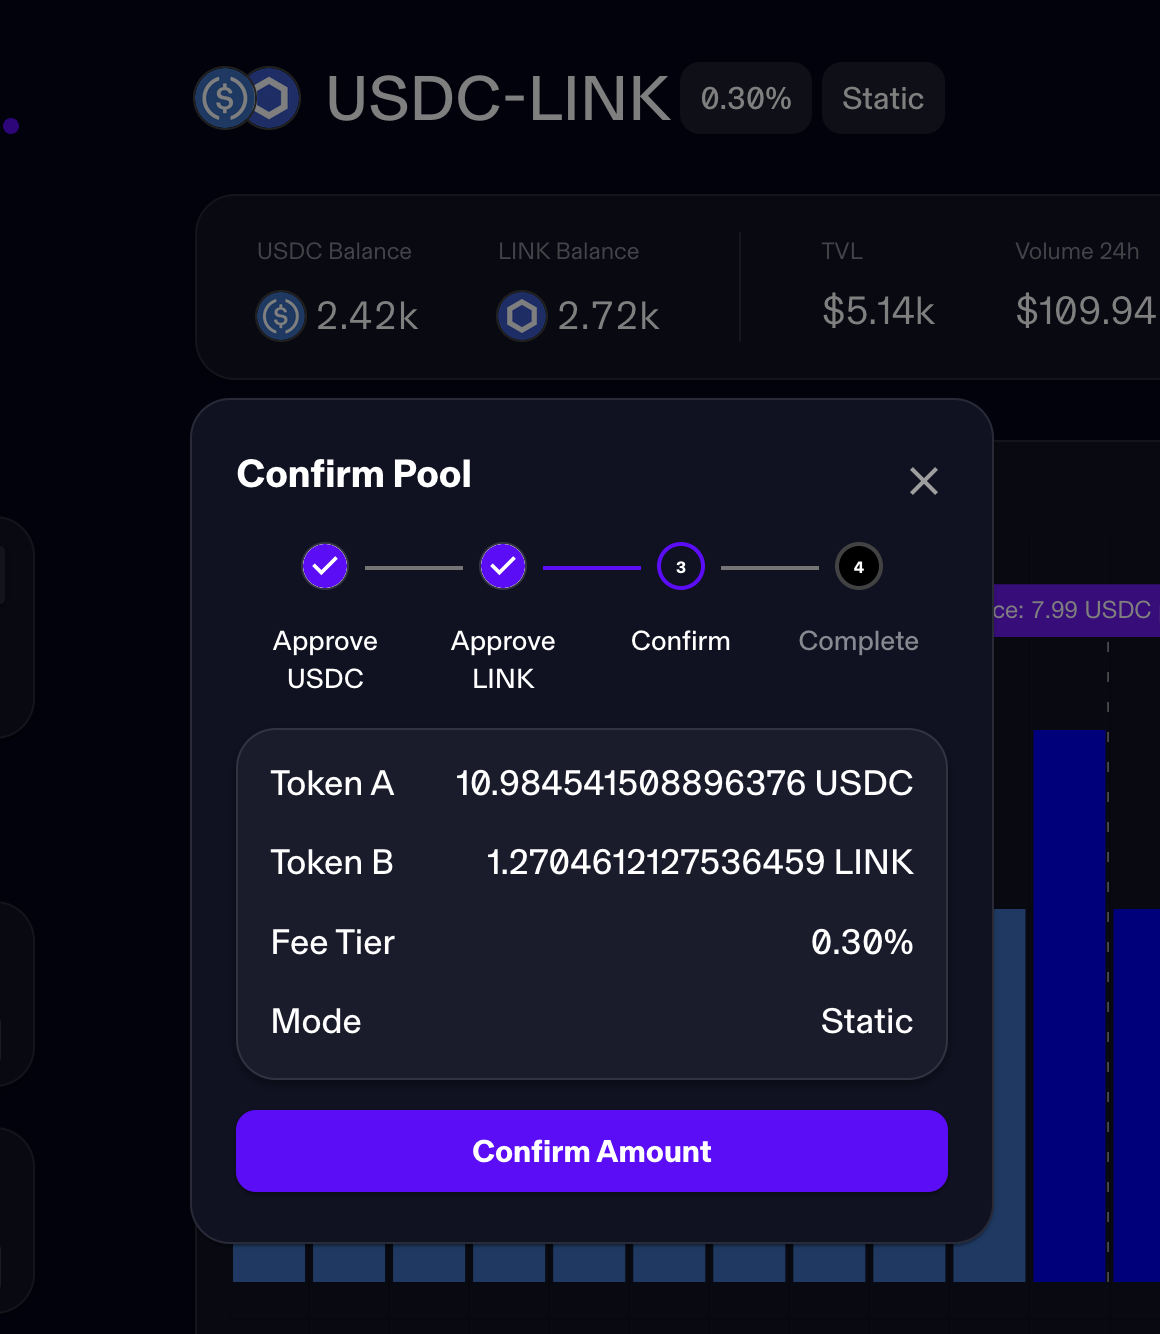The width and height of the screenshot is (1160, 1334).
Task: Click the Volume 24h stat value
Action: [x=1085, y=311]
